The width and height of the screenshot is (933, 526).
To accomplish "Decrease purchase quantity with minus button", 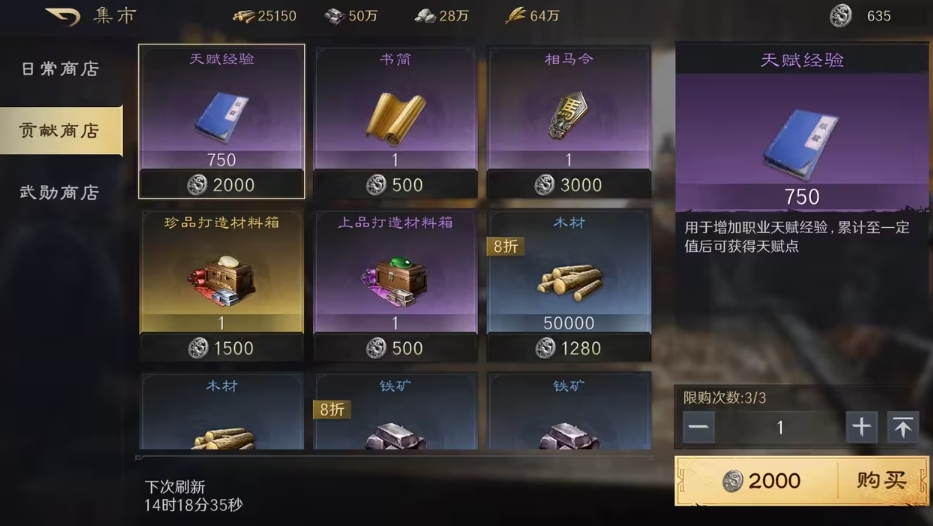I will [x=699, y=427].
